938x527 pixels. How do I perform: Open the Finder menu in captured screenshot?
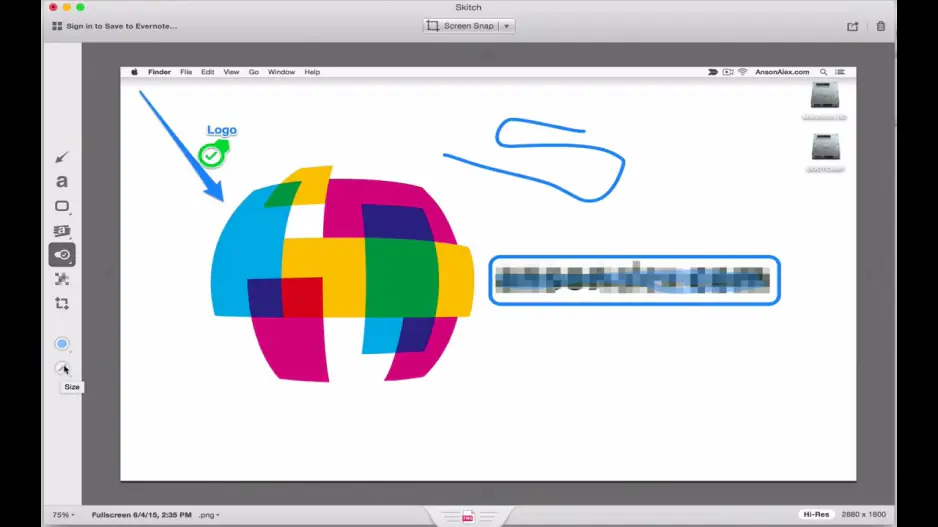(x=159, y=72)
